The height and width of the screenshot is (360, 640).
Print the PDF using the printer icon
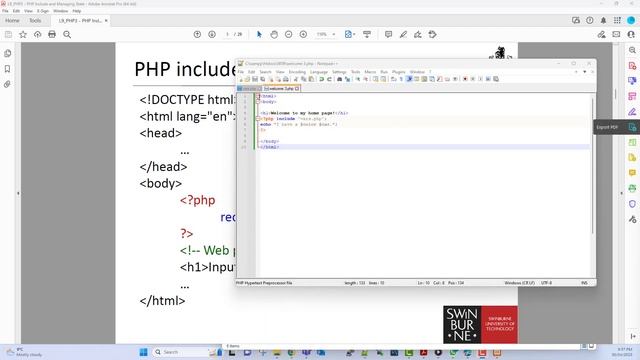pos(52,35)
